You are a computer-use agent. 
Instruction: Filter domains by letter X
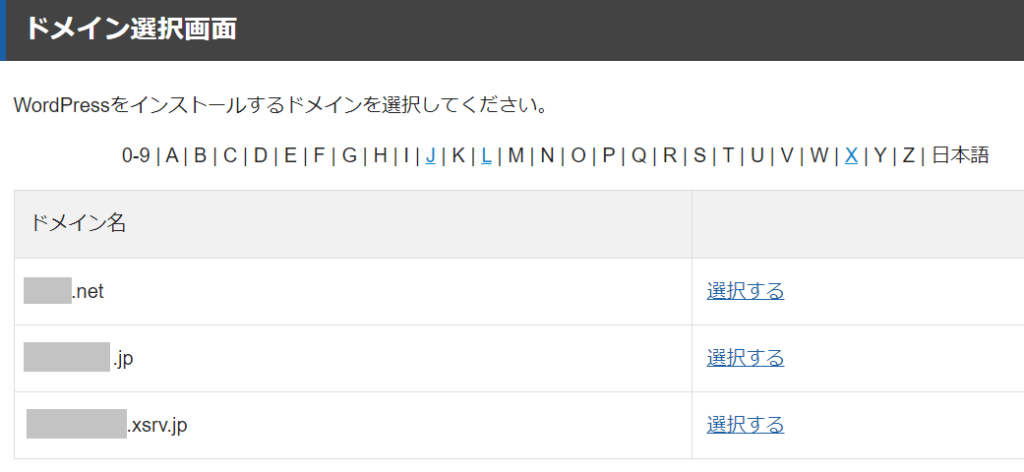851,155
